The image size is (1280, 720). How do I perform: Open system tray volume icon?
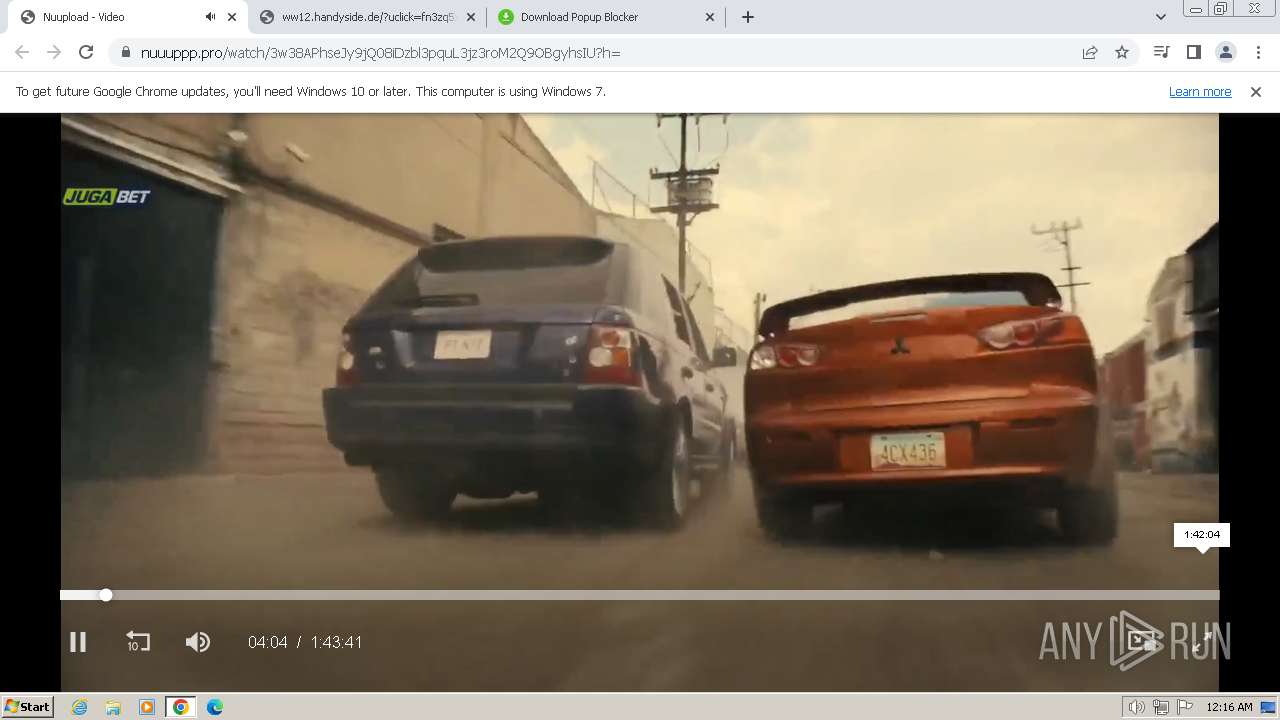coord(1137,707)
